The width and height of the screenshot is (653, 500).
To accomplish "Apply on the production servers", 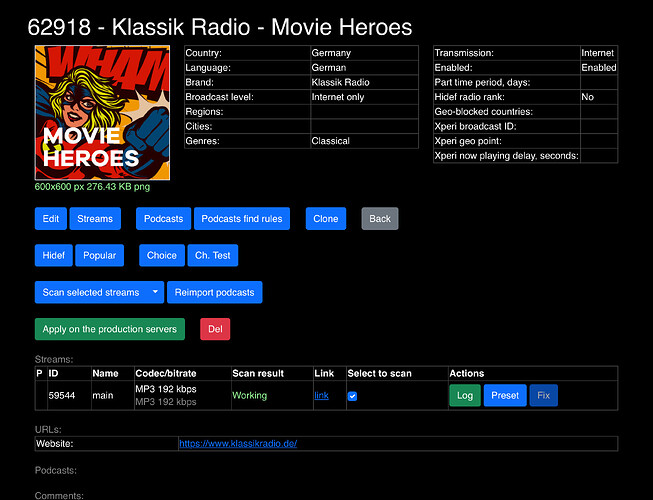I will (110, 329).
